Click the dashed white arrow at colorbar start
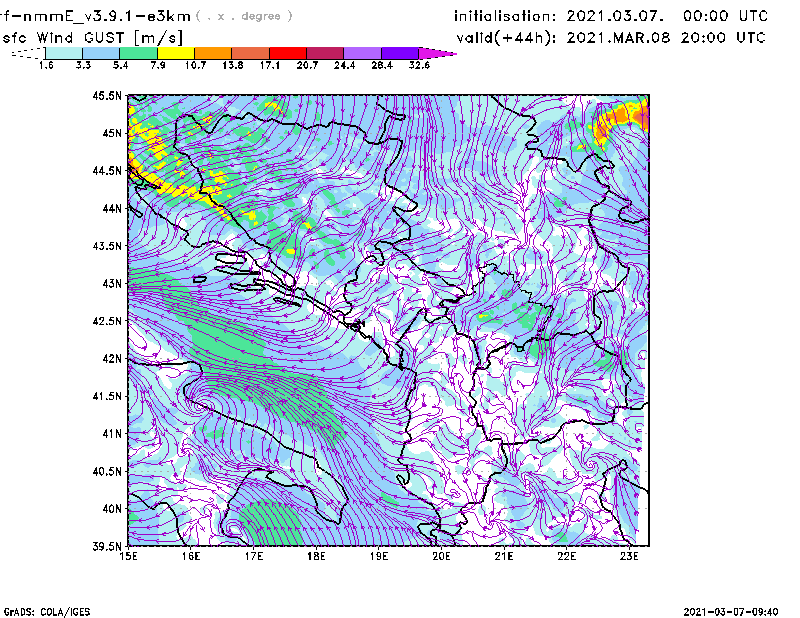The image size is (800, 618). (x=28, y=53)
